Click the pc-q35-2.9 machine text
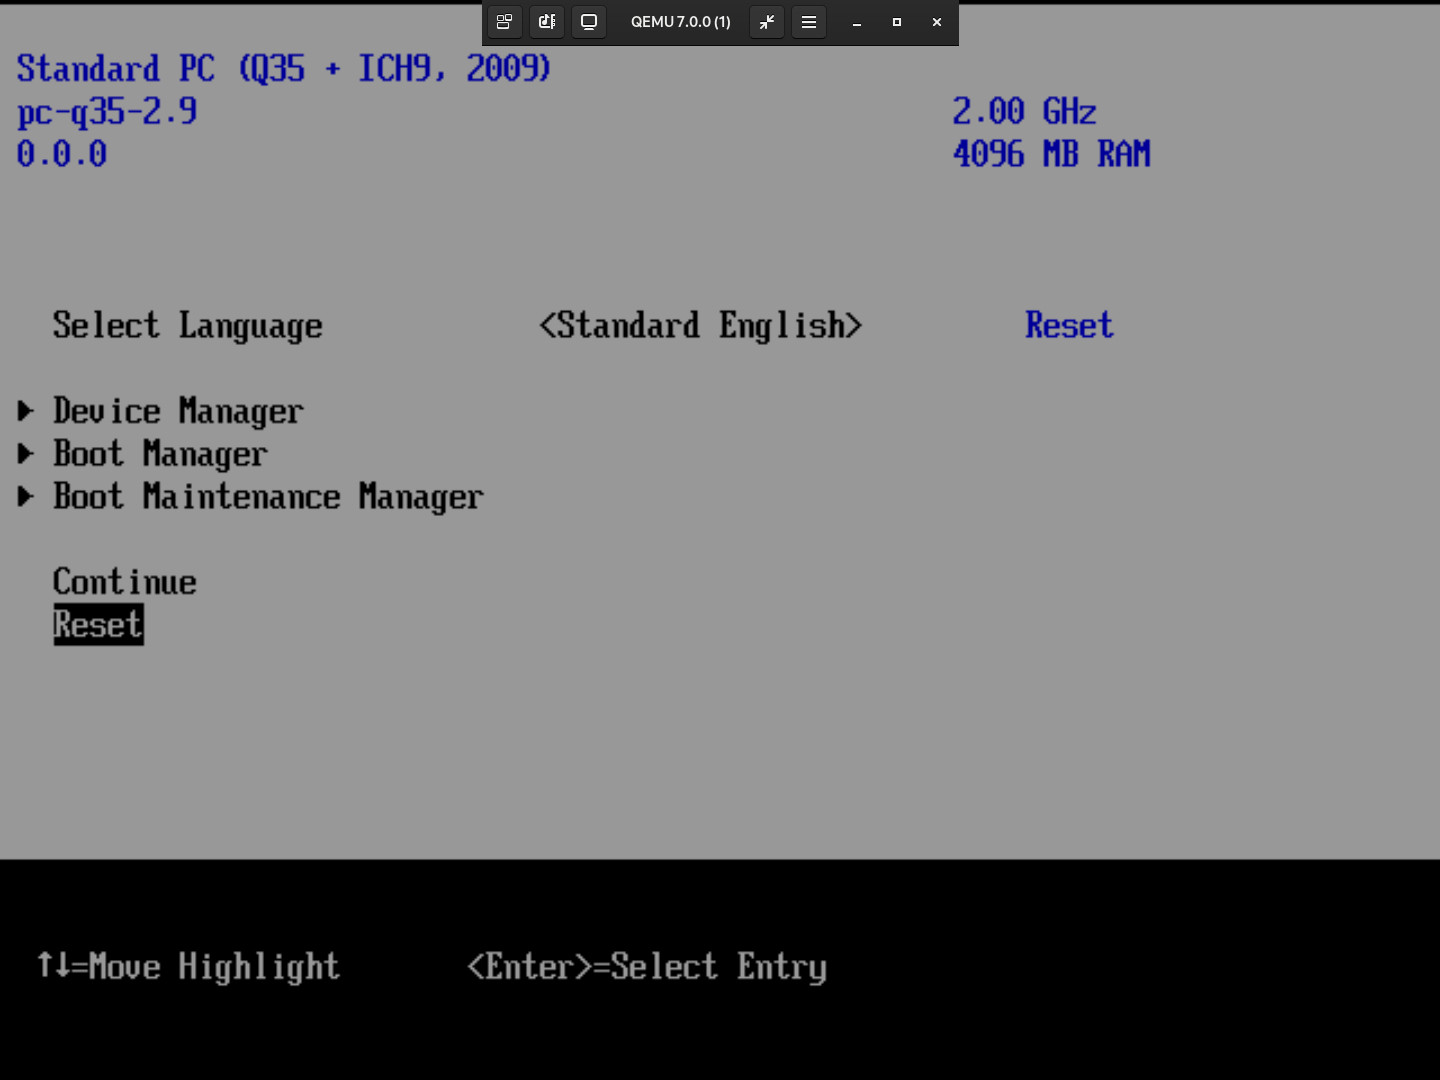 tap(107, 112)
